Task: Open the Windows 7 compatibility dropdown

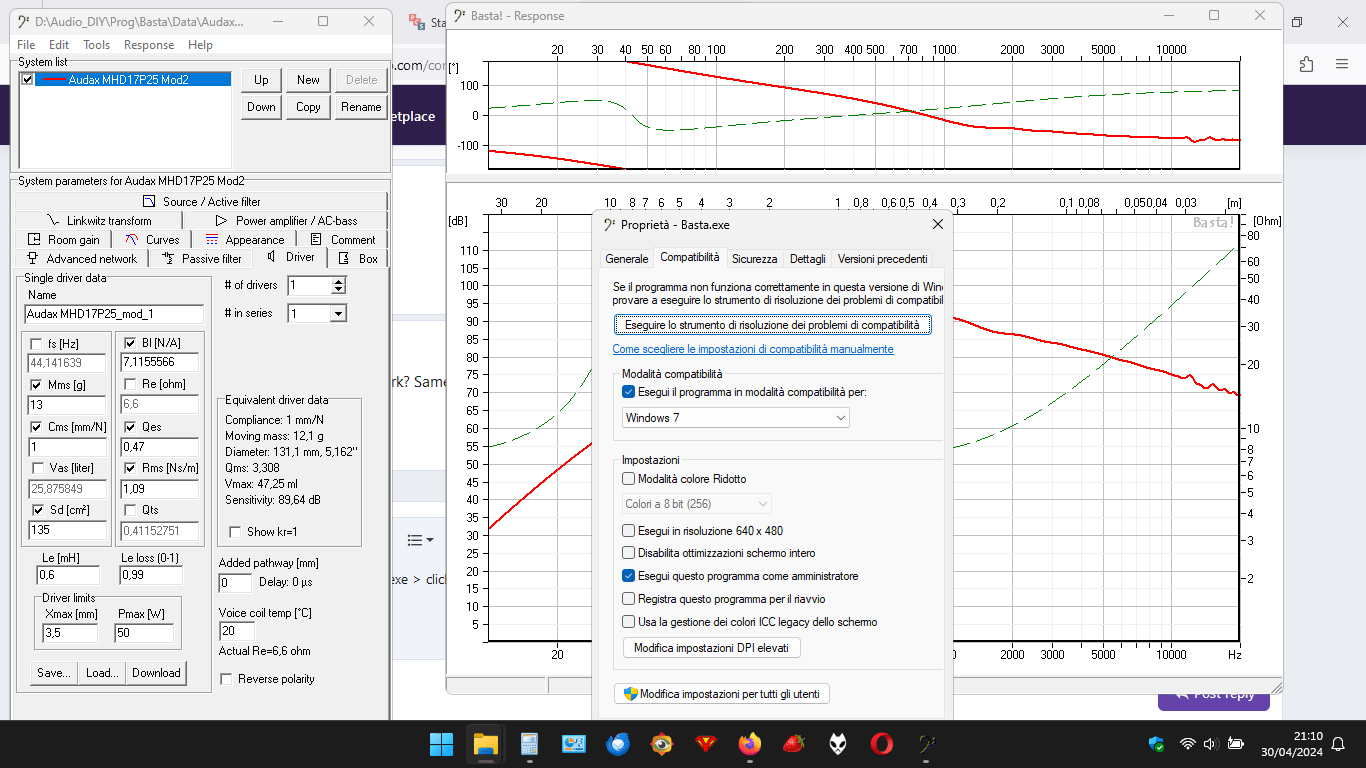Action: pyautogui.click(x=735, y=417)
